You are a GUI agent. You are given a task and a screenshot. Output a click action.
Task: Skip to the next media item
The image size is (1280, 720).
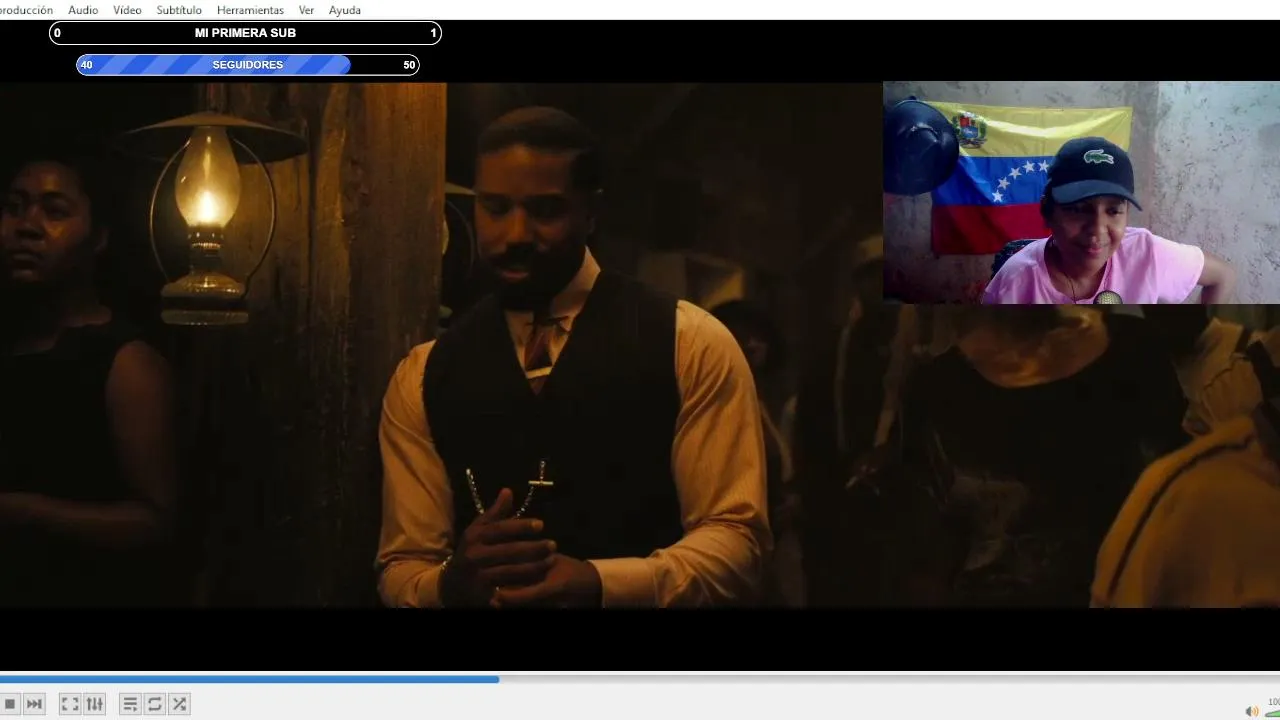(34, 704)
